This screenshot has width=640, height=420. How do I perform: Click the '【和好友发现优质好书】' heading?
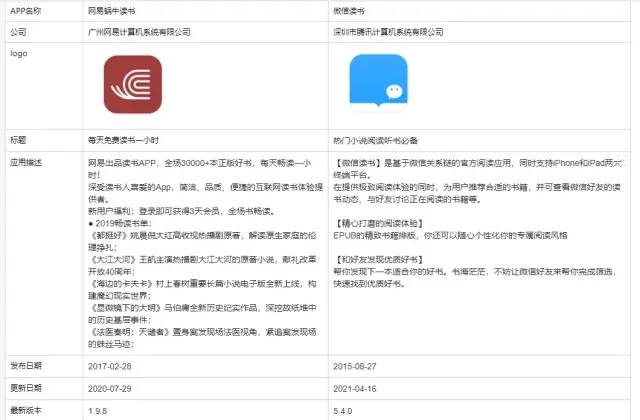coord(378,260)
